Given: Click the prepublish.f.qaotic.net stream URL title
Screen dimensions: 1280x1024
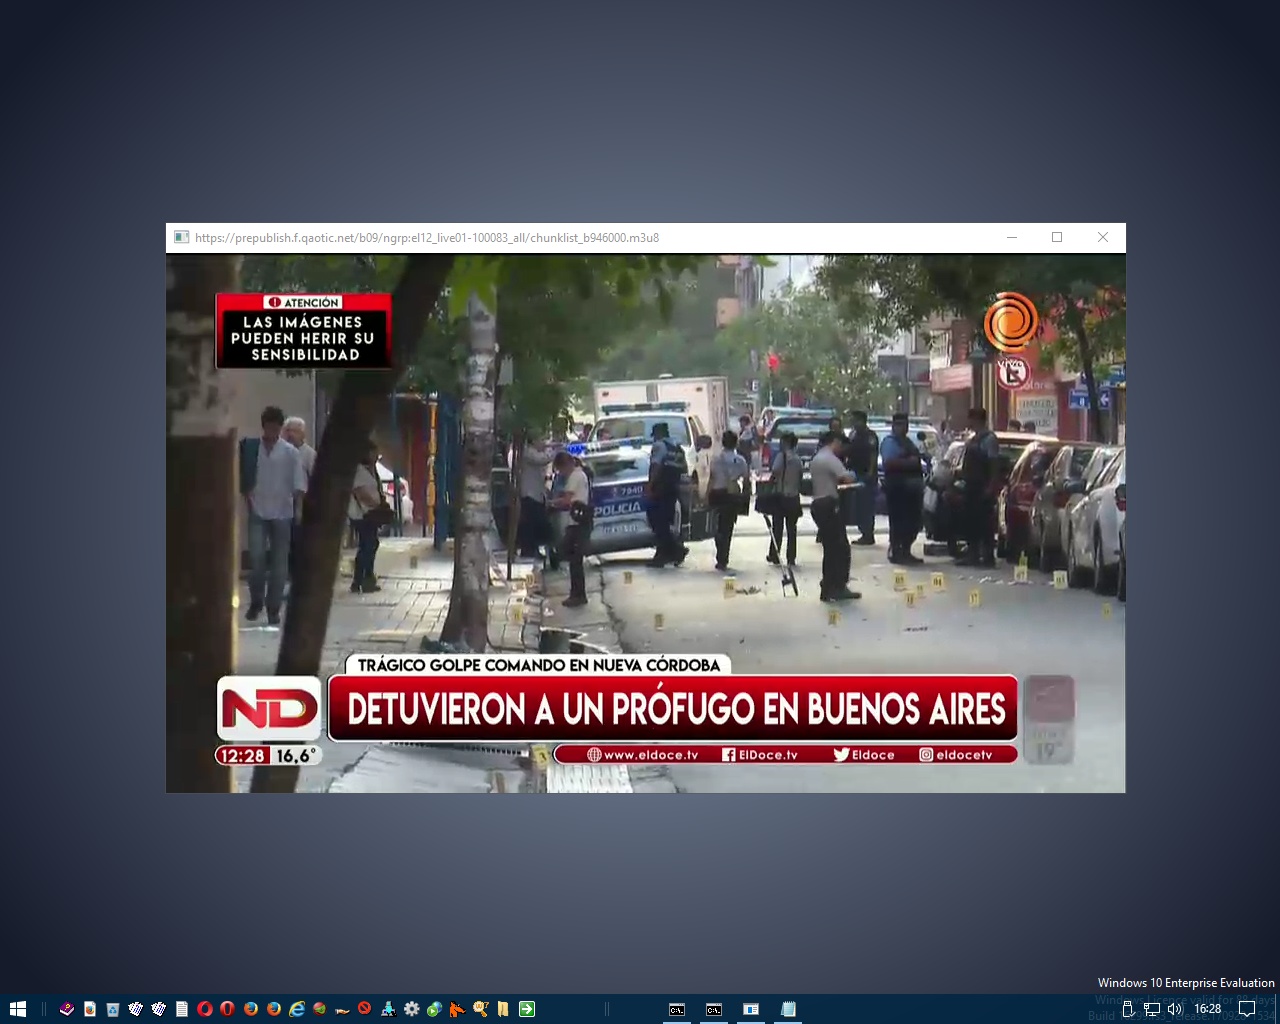Looking at the screenshot, I should [427, 238].
